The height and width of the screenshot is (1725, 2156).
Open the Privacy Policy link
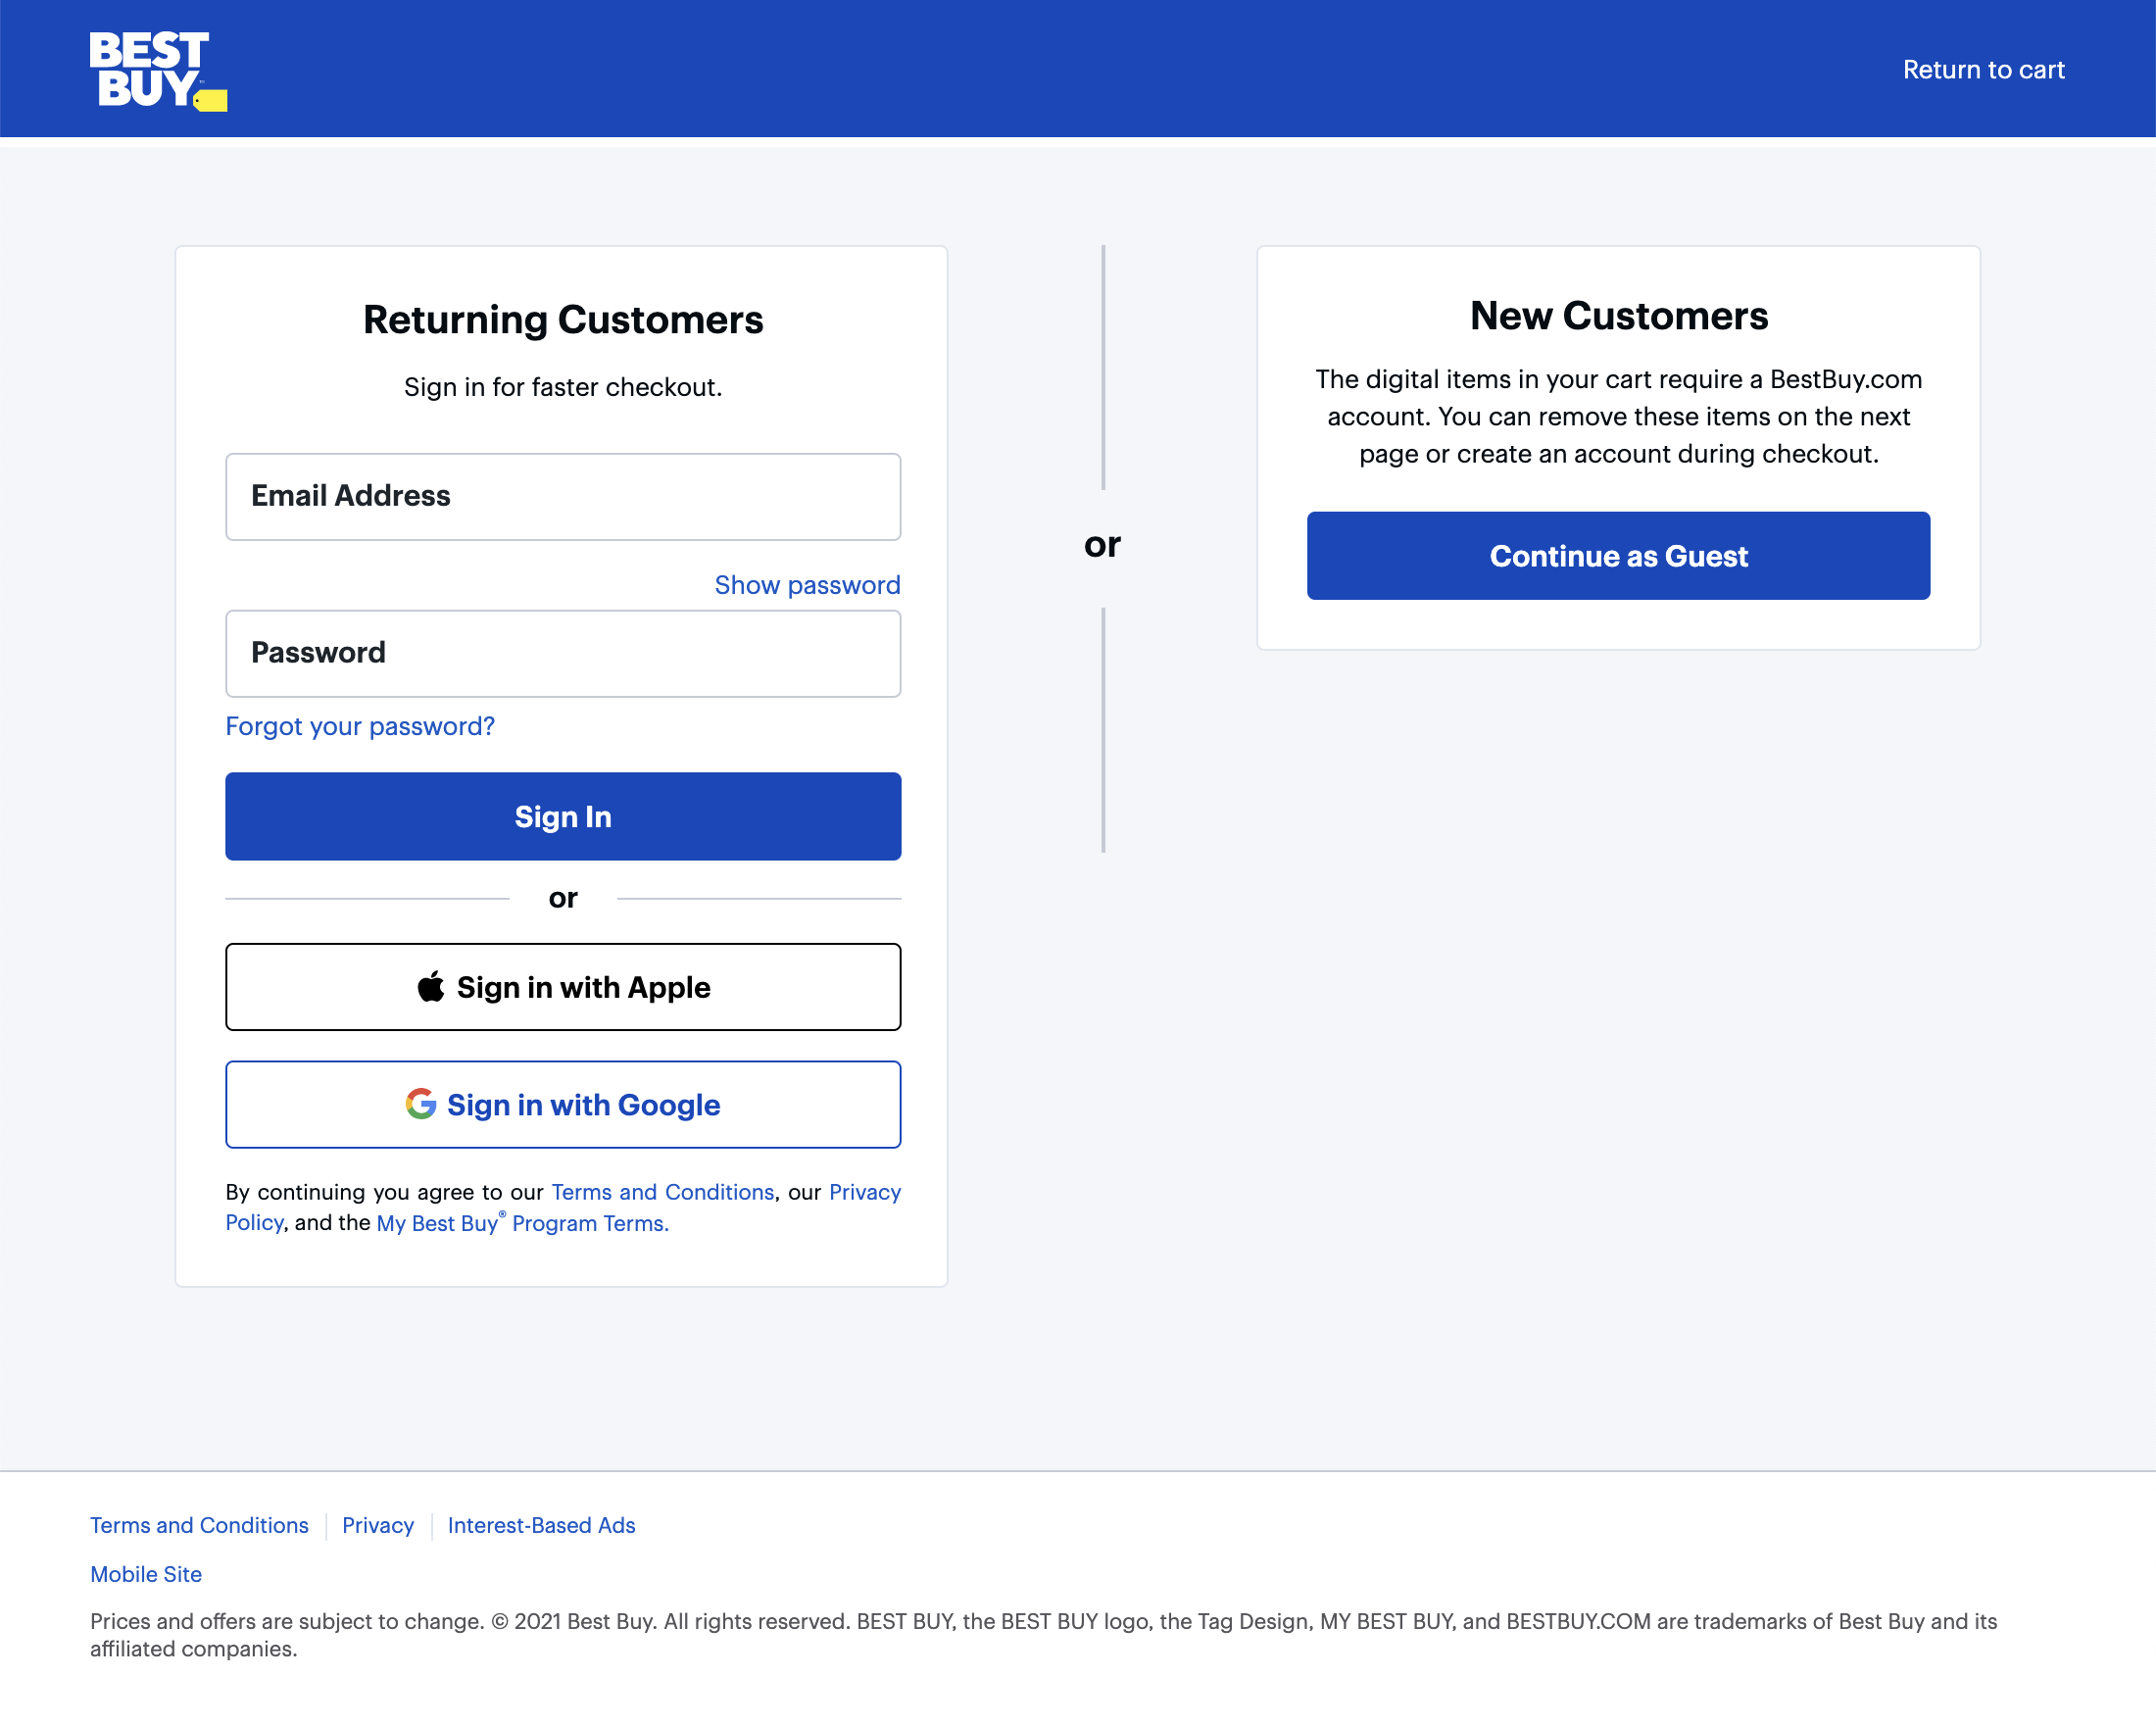(866, 1192)
